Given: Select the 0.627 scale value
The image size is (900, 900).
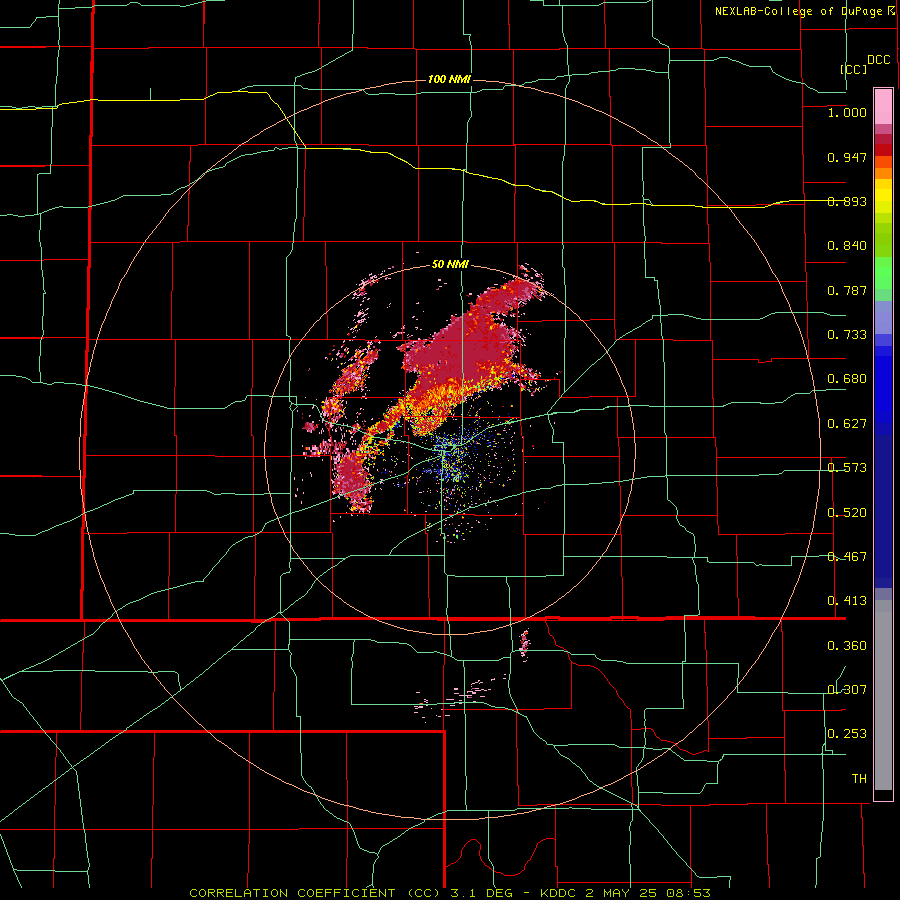Looking at the screenshot, I should [x=847, y=424].
